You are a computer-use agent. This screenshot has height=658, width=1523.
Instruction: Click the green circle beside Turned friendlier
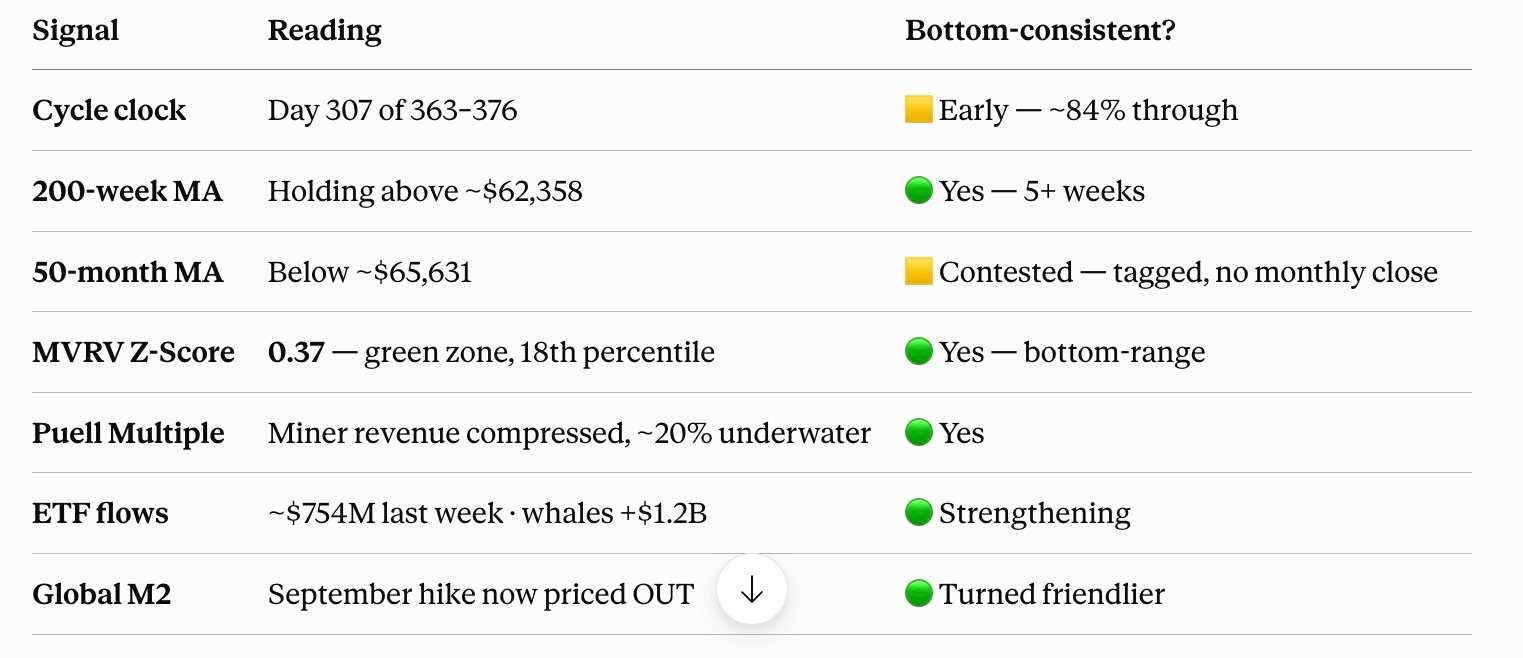coord(918,594)
